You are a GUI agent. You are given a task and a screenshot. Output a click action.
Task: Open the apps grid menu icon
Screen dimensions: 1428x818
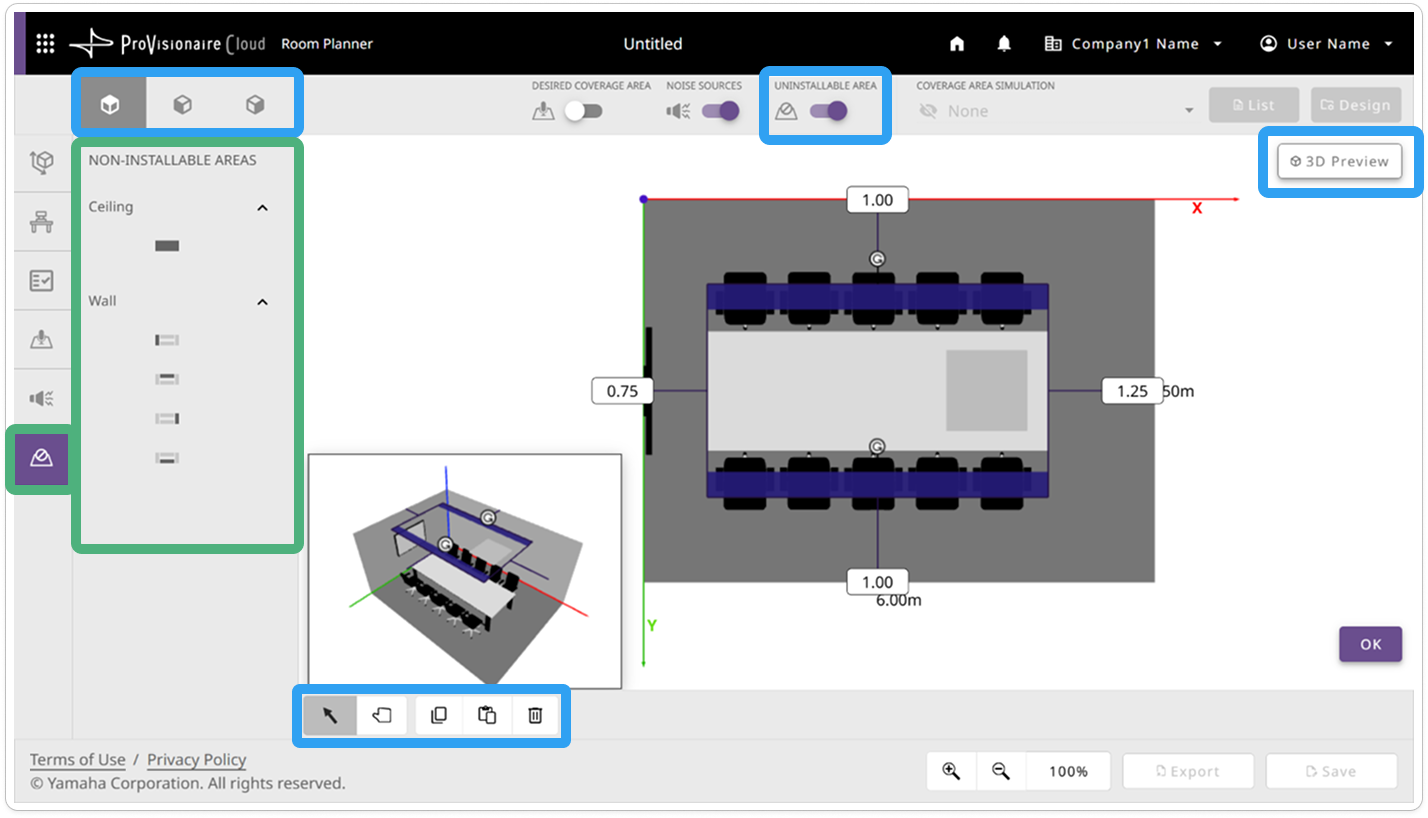[x=45, y=44]
